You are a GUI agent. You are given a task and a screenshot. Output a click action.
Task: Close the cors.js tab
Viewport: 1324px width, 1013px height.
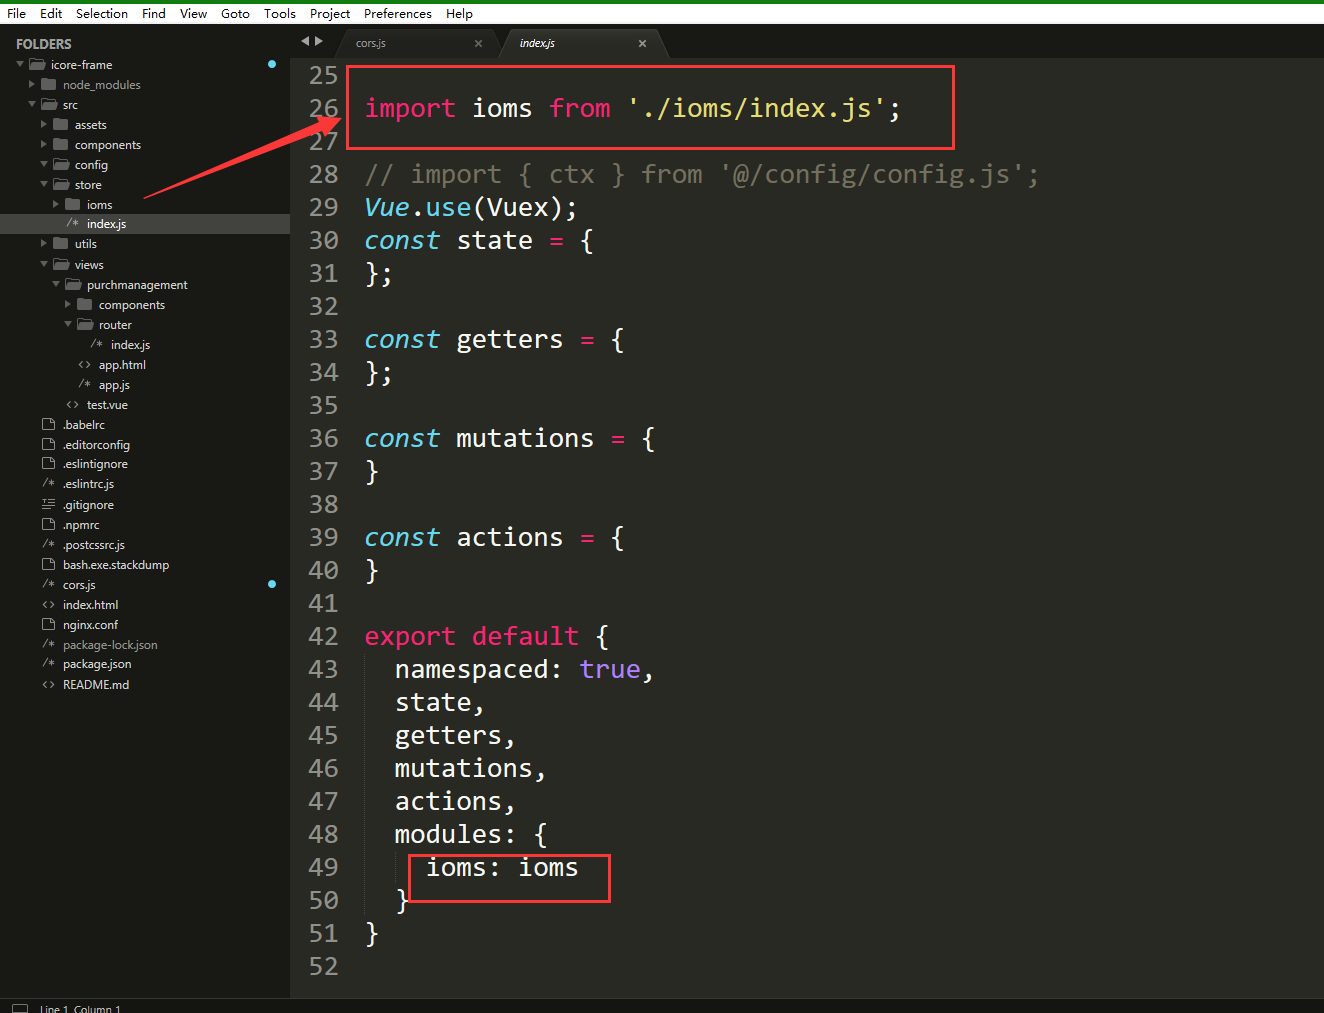pos(478,44)
